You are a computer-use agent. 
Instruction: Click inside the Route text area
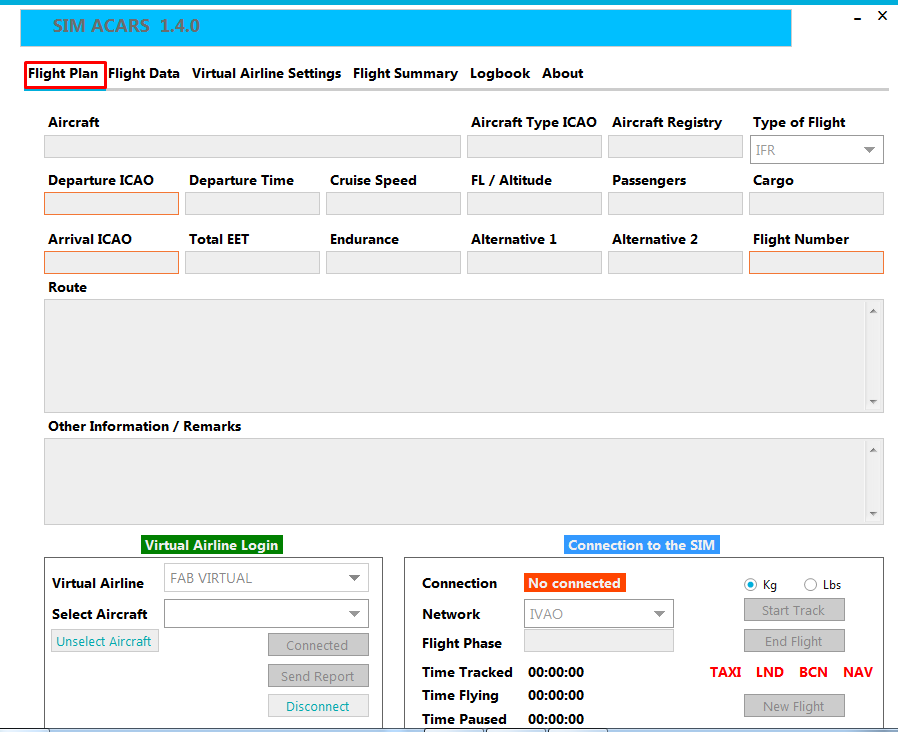tap(450, 355)
